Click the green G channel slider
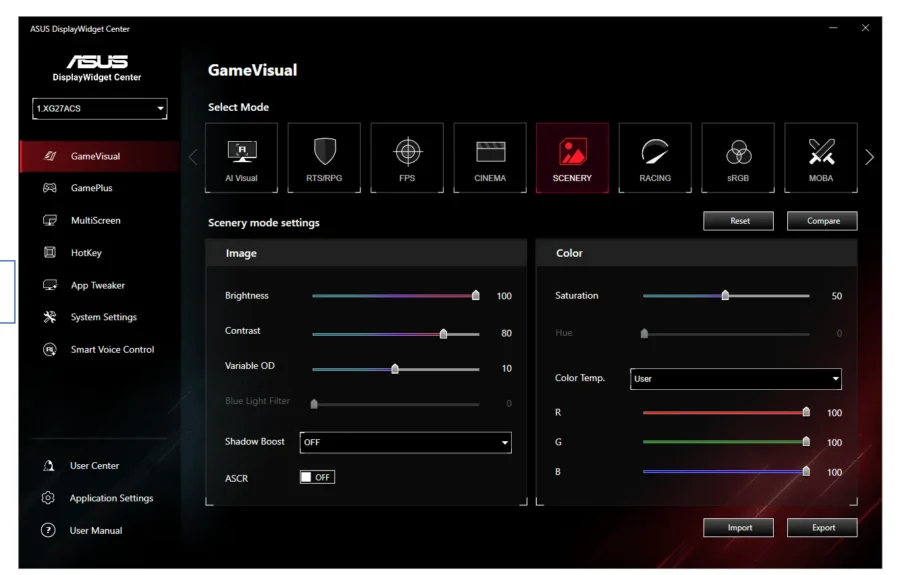Image resolution: width=900 pixels, height=575 pixels. [726, 441]
